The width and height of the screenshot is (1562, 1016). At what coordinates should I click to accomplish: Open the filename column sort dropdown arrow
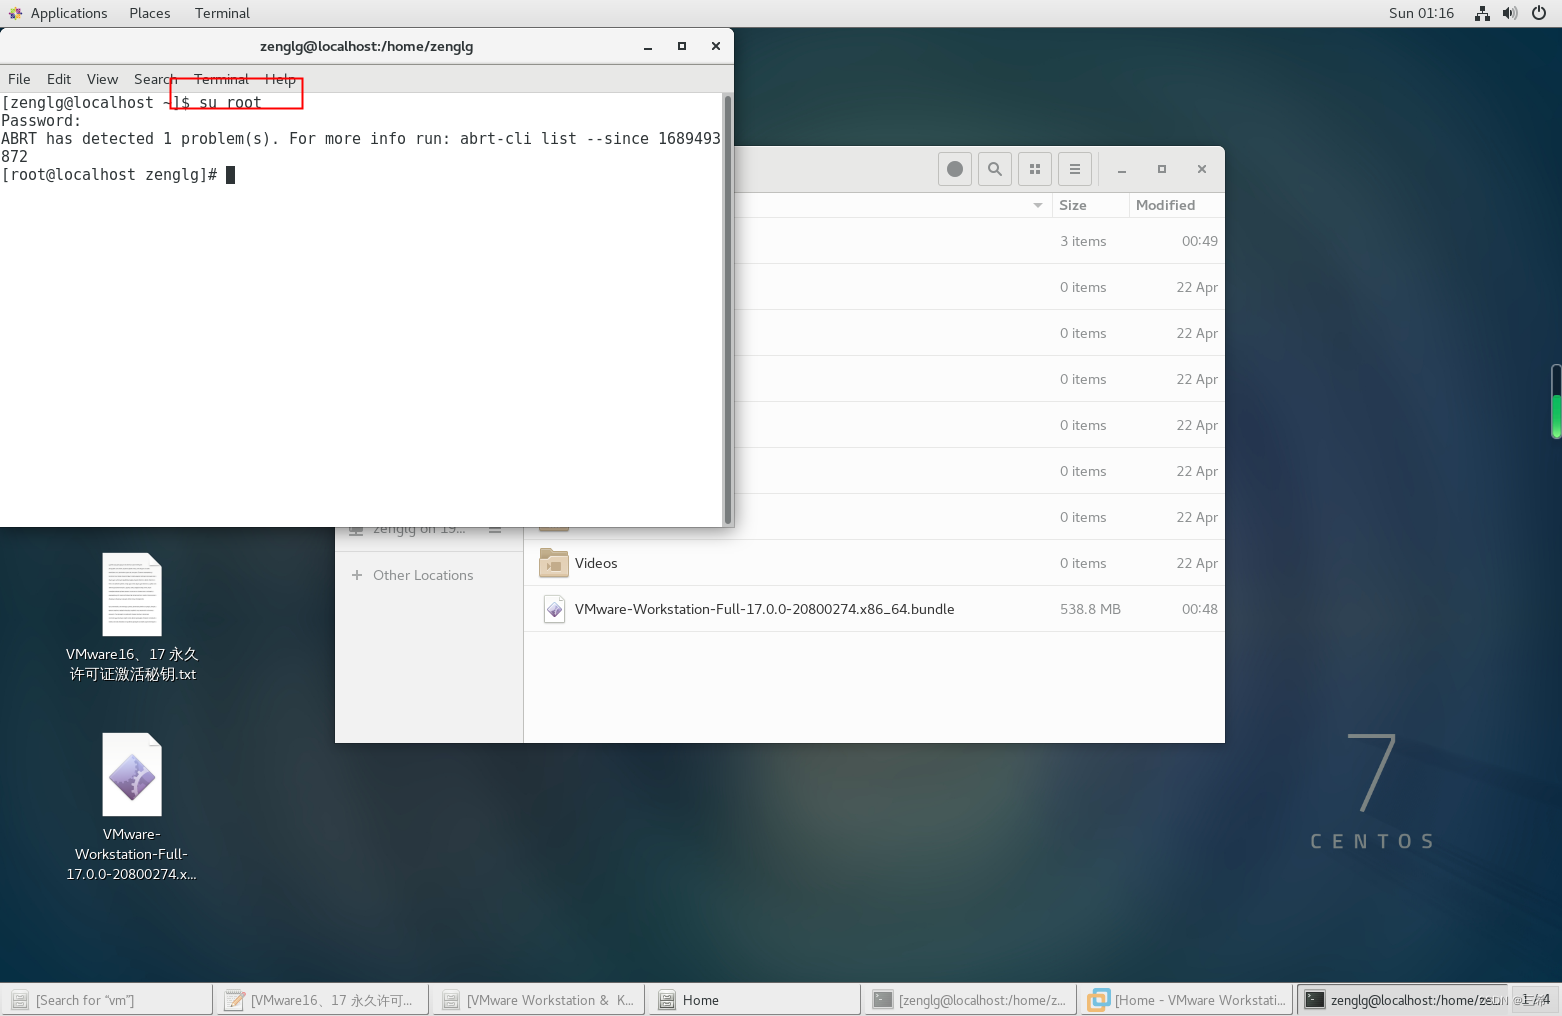(x=1037, y=205)
